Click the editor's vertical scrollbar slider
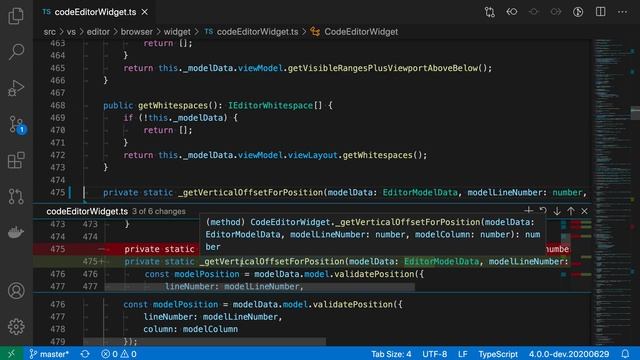This screenshot has height=360, width=640. (x=635, y=113)
